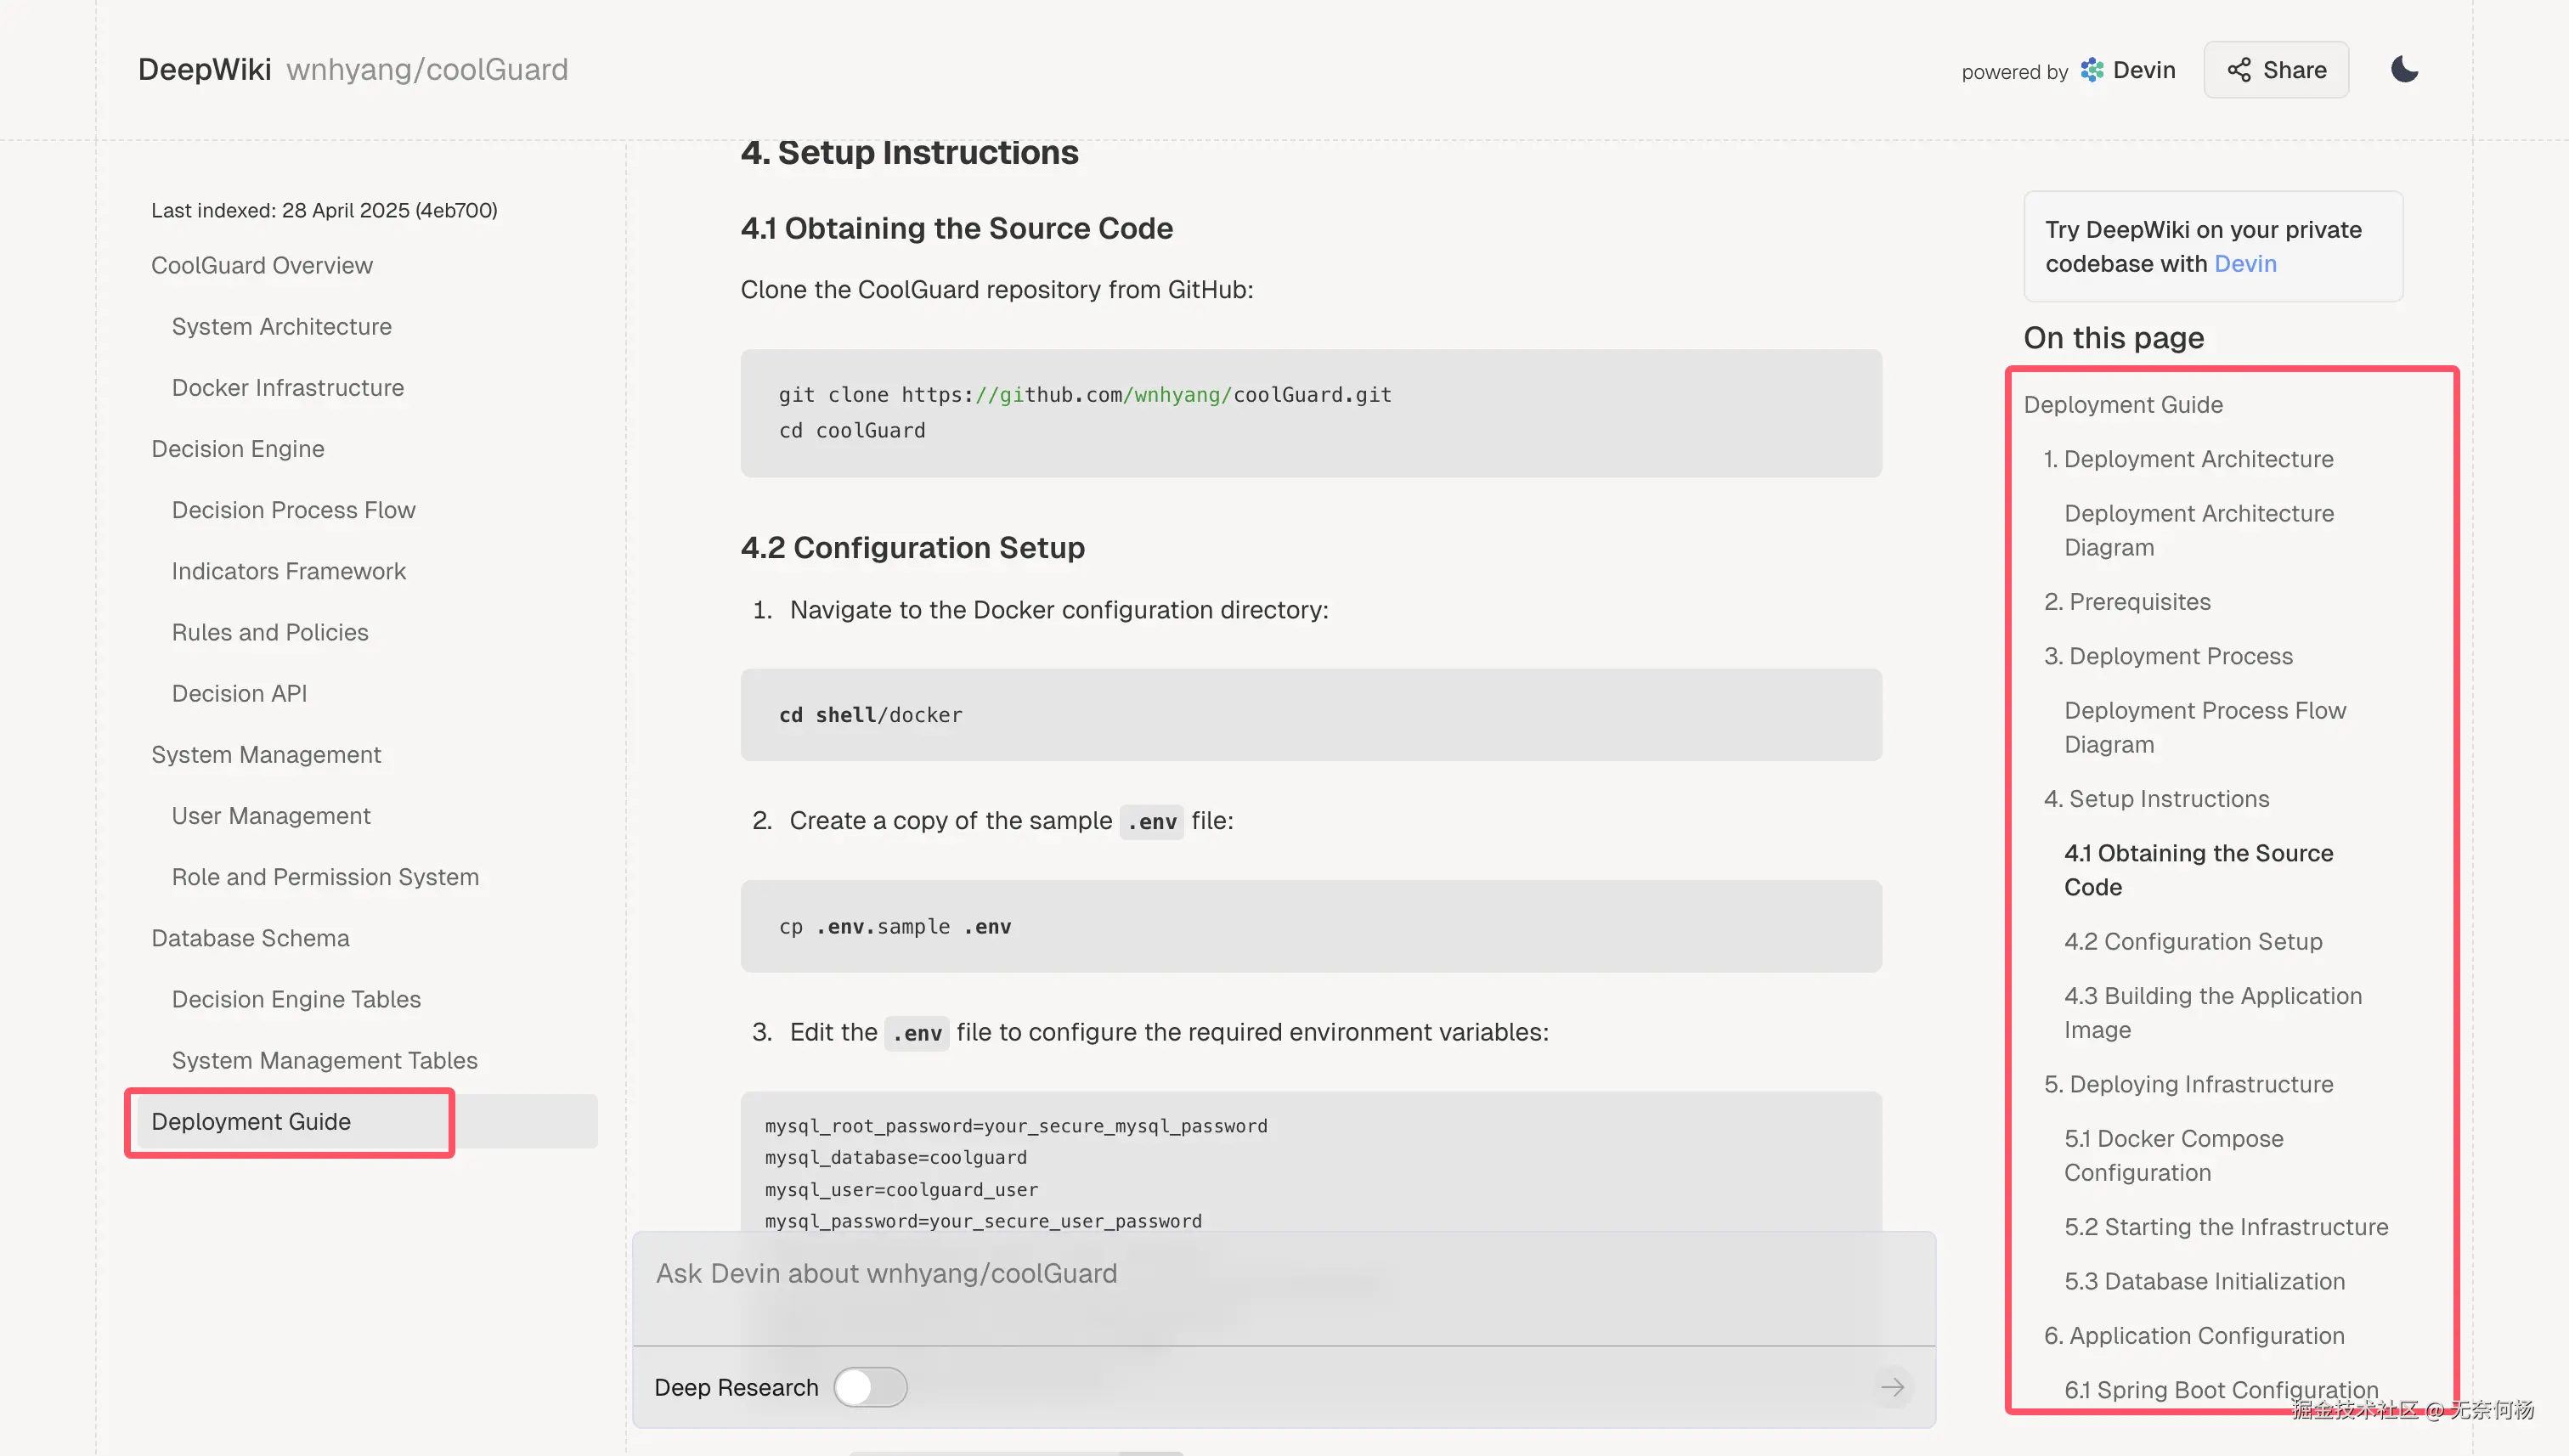Click the submit arrow in the ask box
Image resolution: width=2569 pixels, height=1456 pixels.
[x=1891, y=1387]
